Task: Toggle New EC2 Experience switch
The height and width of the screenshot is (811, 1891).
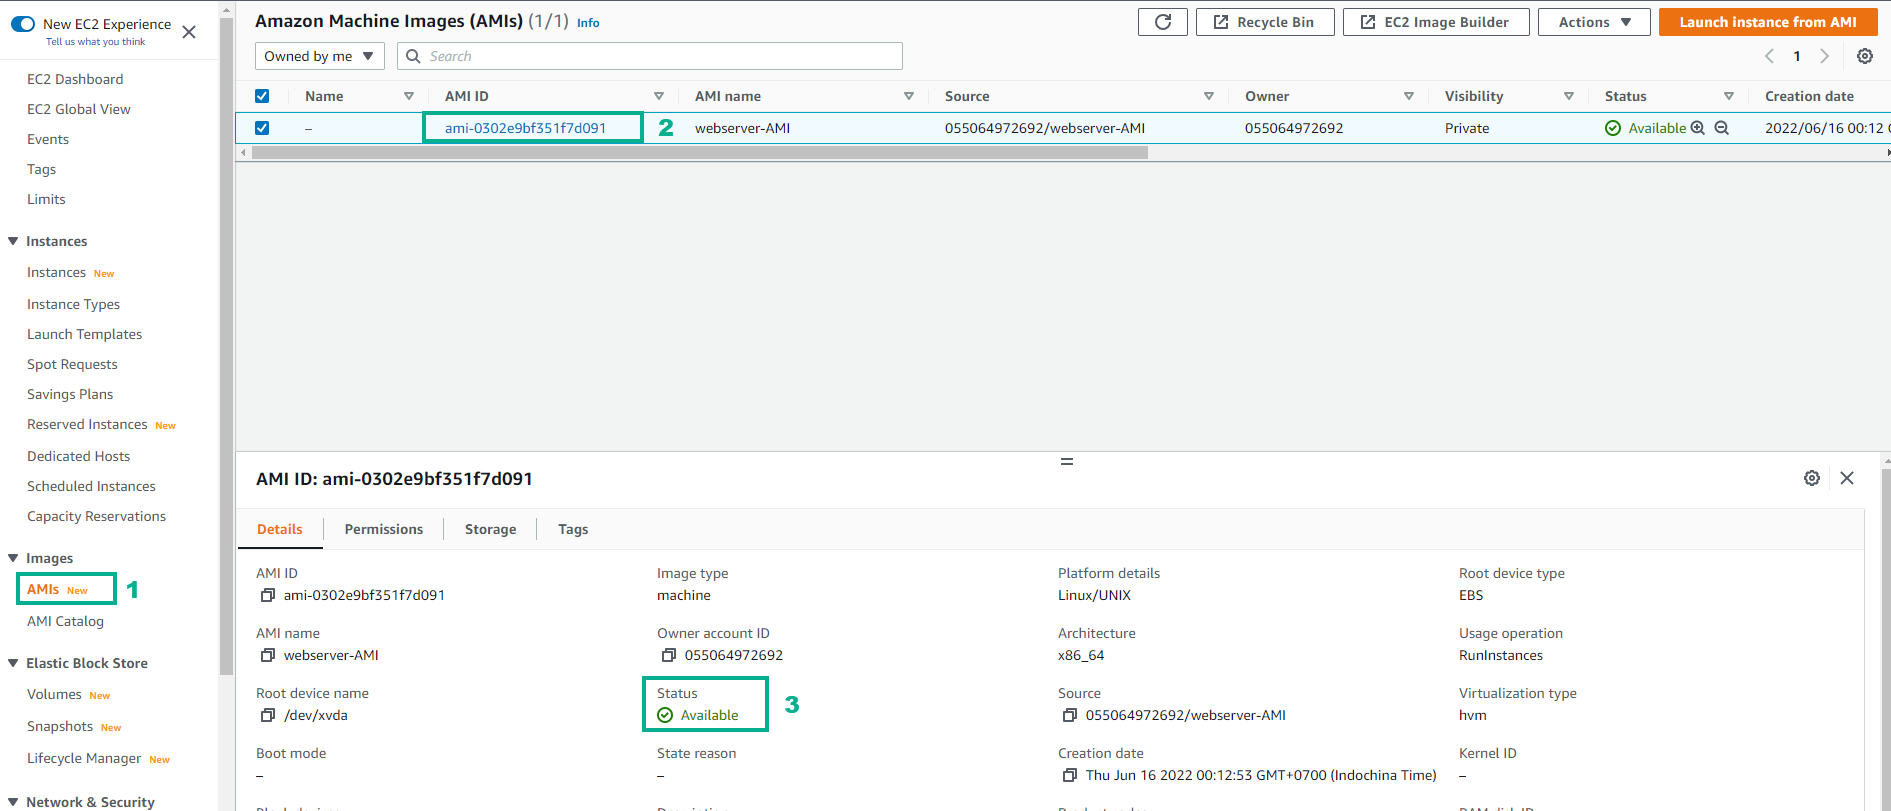Action: point(23,24)
